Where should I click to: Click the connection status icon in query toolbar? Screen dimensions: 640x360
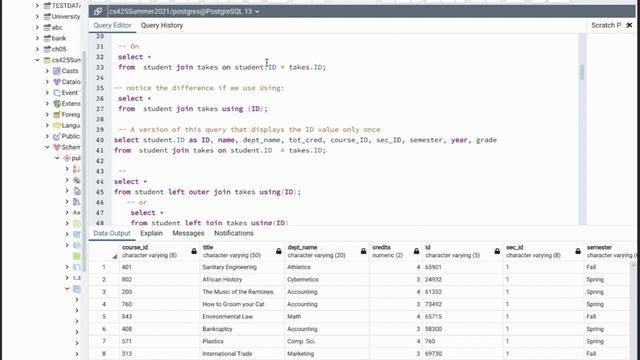pyautogui.click(x=98, y=11)
